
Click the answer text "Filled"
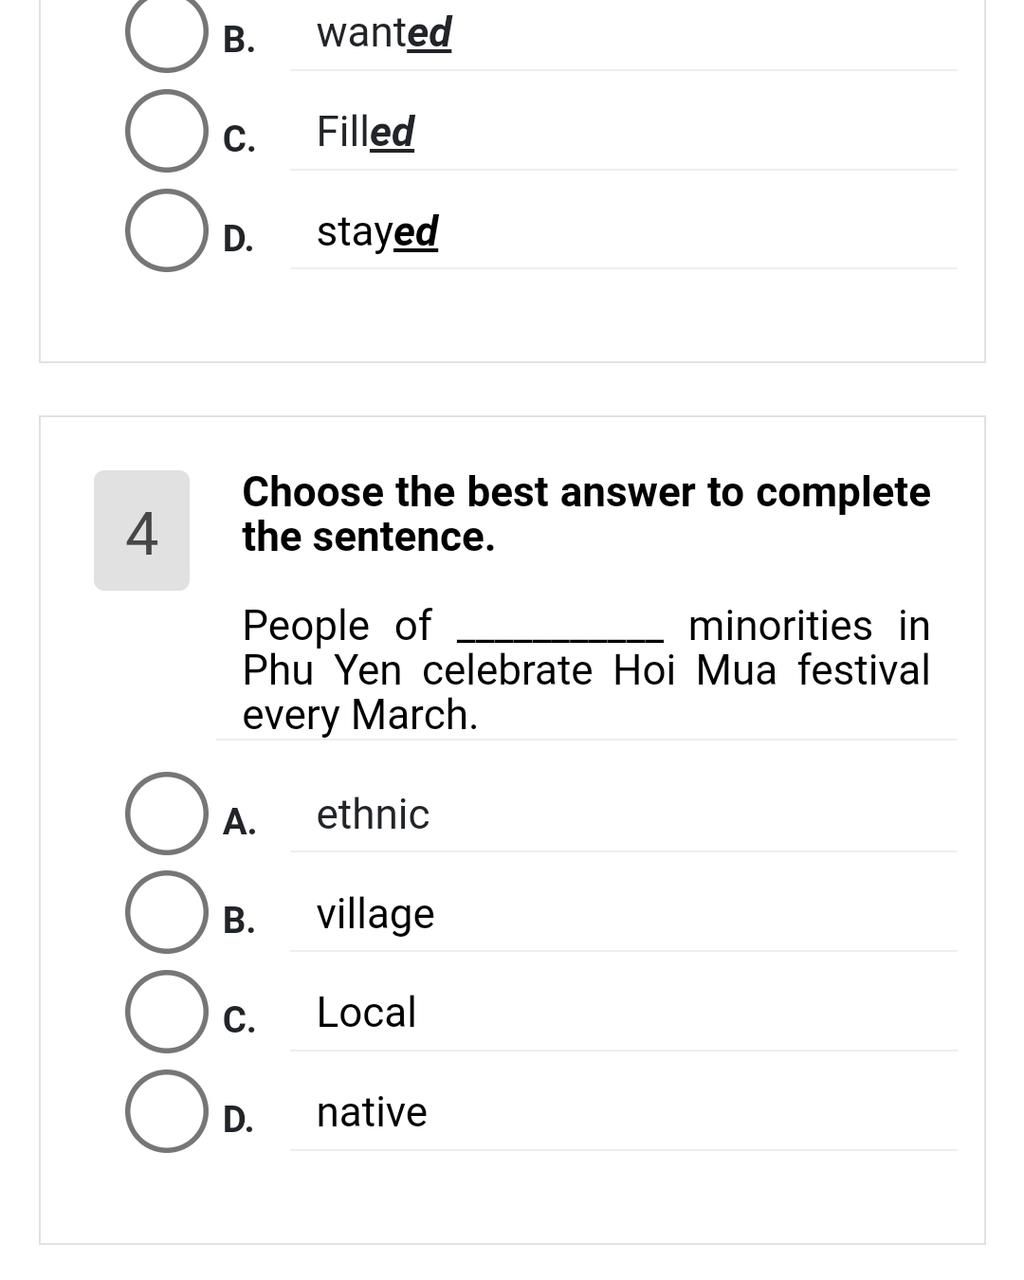[365, 132]
